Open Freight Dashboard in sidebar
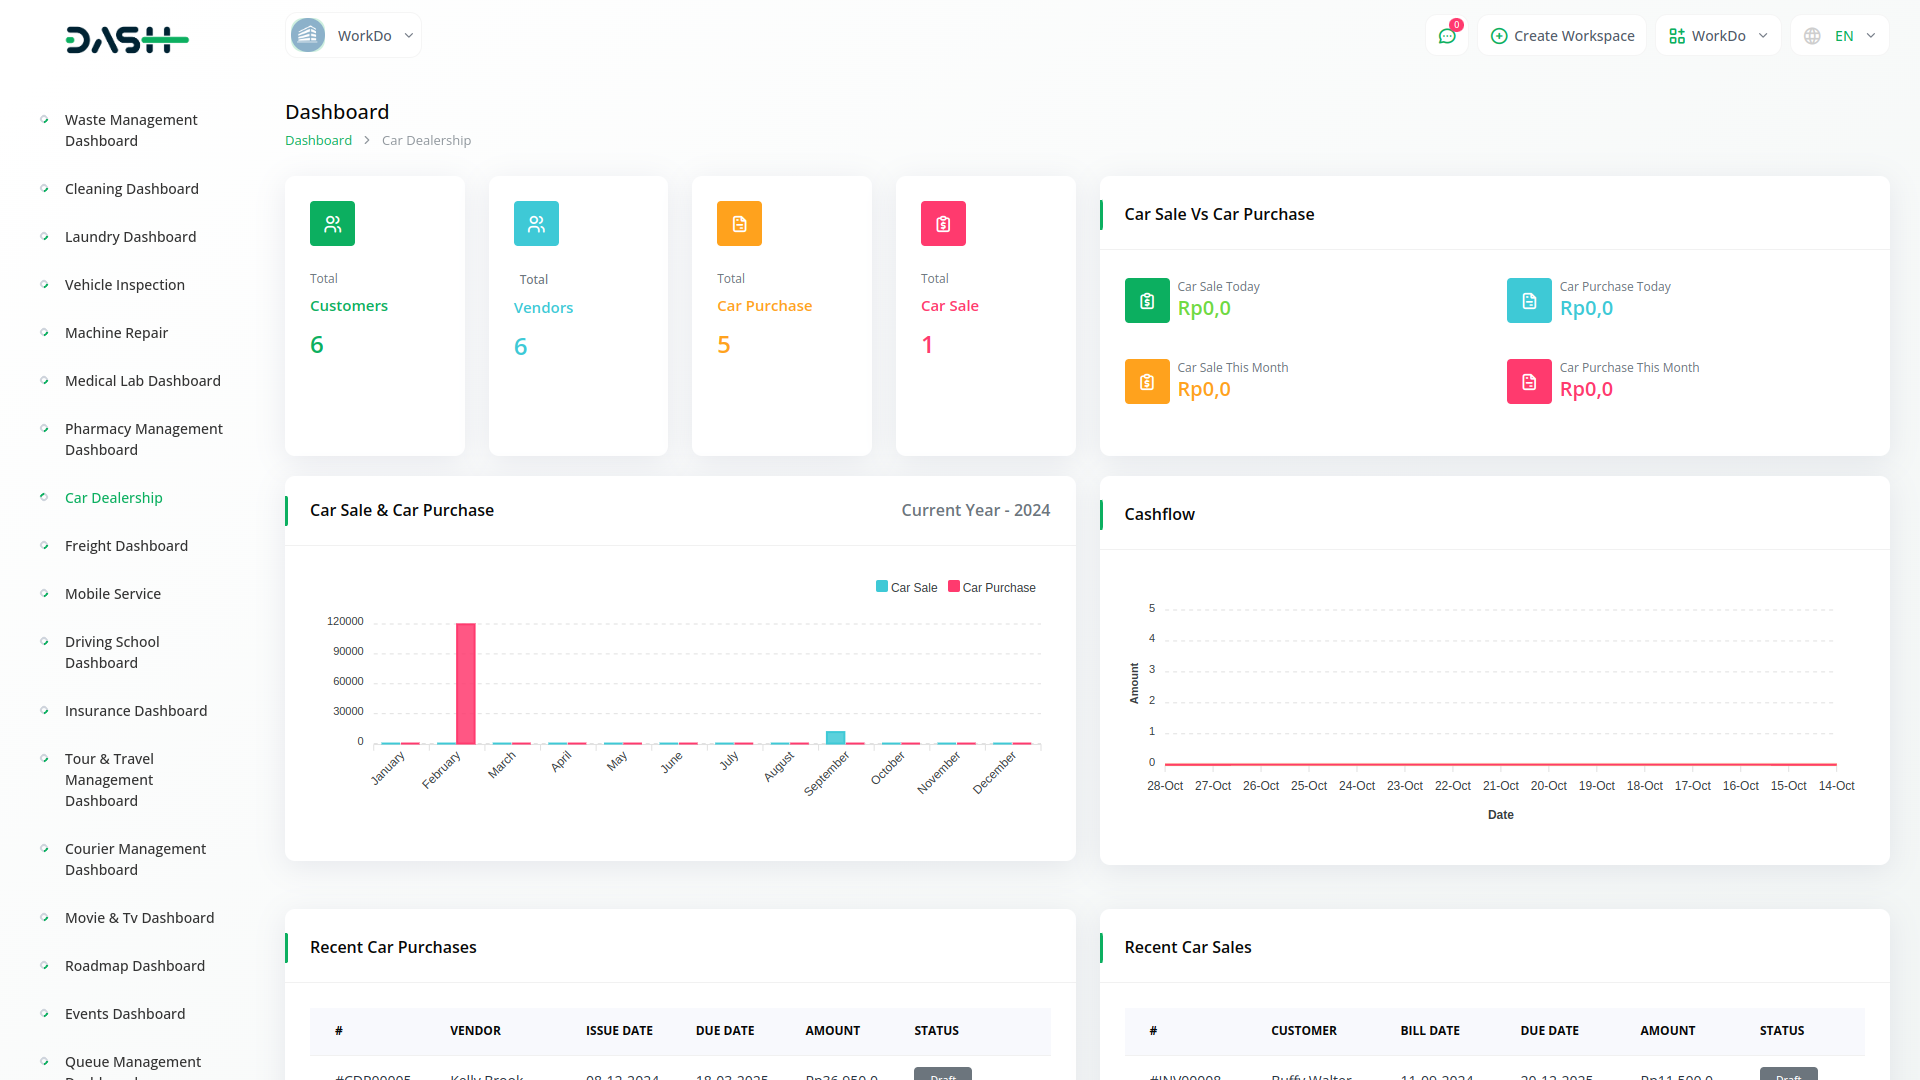Image resolution: width=1920 pixels, height=1080 pixels. (126, 546)
